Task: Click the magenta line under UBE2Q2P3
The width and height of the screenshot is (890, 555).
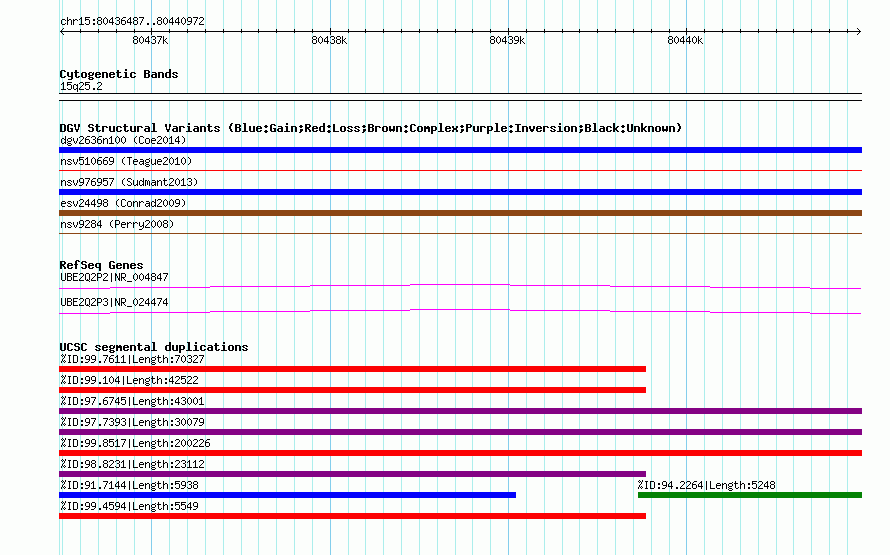Action: point(460,312)
